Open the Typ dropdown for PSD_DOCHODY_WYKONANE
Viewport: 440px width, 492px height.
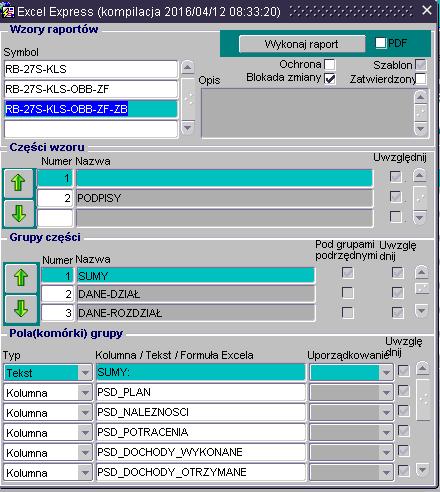click(85, 453)
